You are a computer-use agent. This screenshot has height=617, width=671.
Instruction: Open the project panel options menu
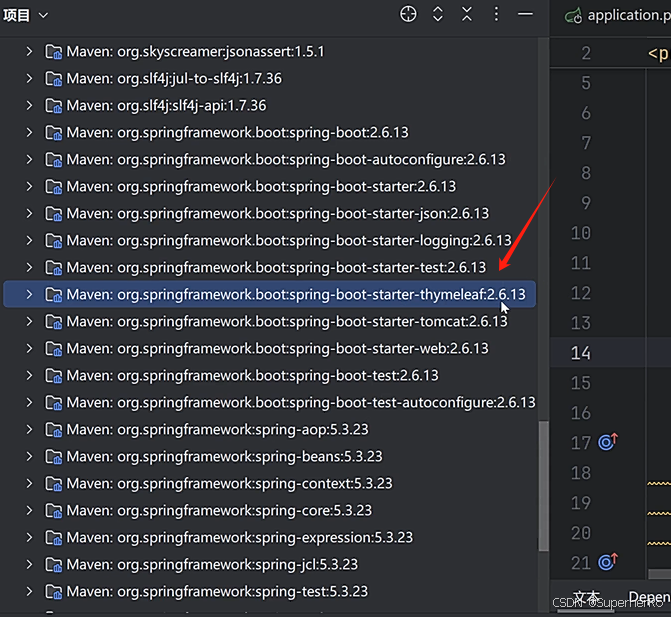[496, 14]
